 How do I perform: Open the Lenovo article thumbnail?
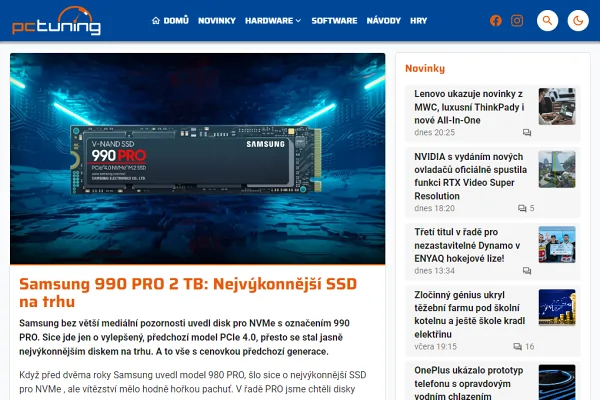(557, 106)
